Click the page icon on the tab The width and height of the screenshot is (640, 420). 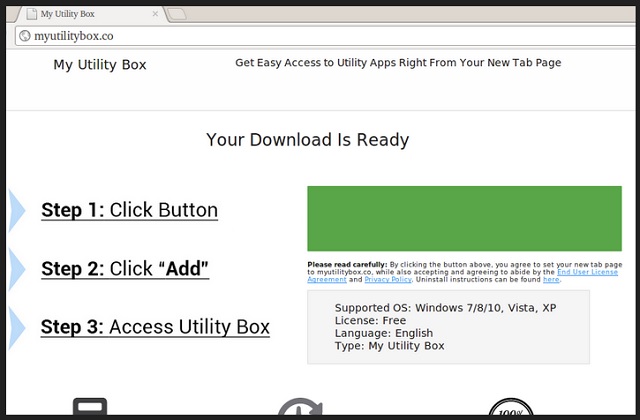click(x=31, y=14)
